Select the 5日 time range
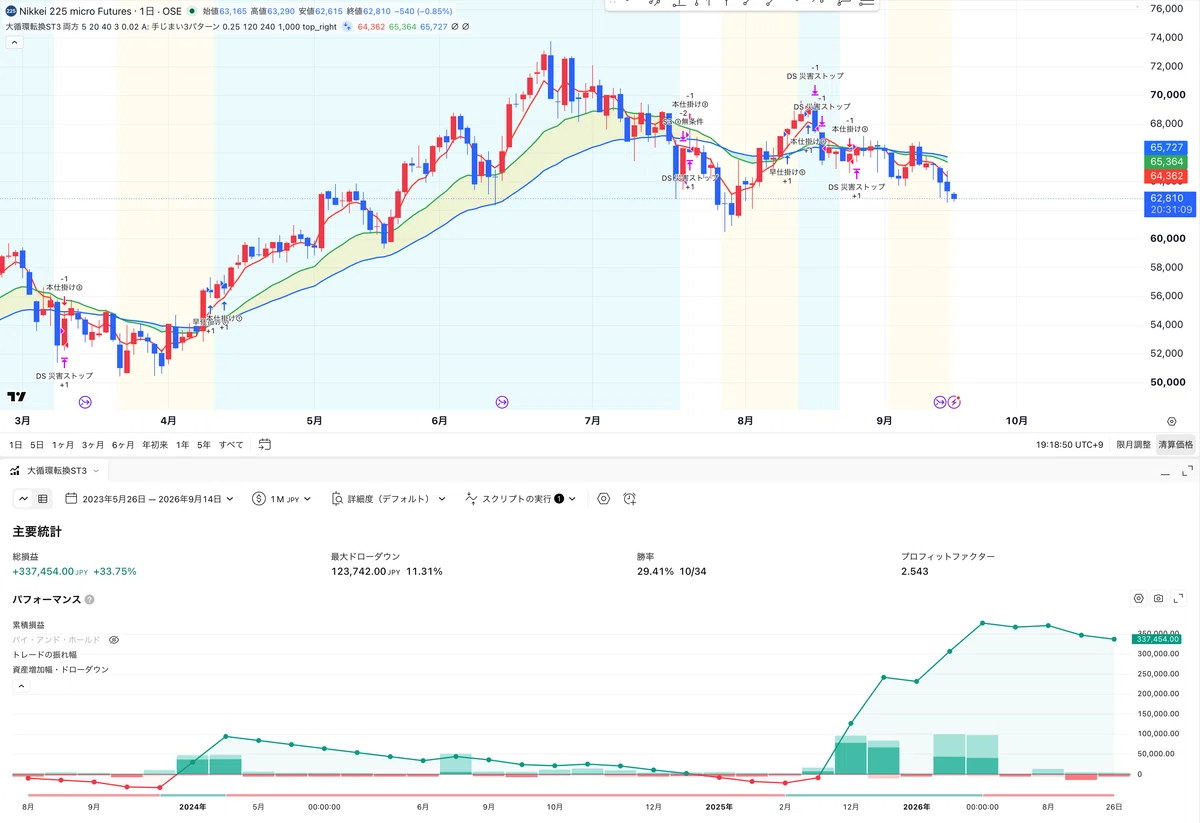The width and height of the screenshot is (1200, 823). coord(37,444)
